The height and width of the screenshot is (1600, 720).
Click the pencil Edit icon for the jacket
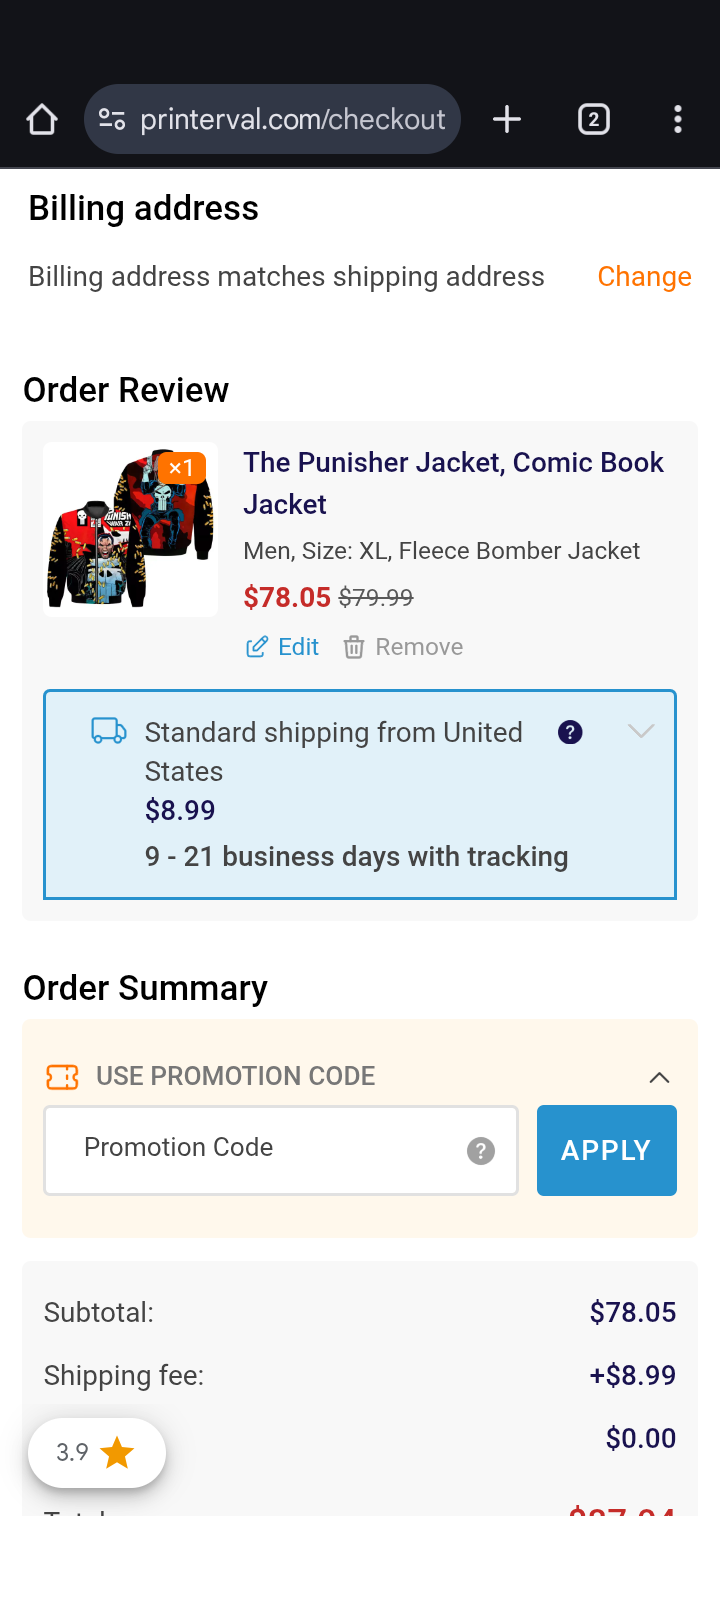click(x=257, y=648)
